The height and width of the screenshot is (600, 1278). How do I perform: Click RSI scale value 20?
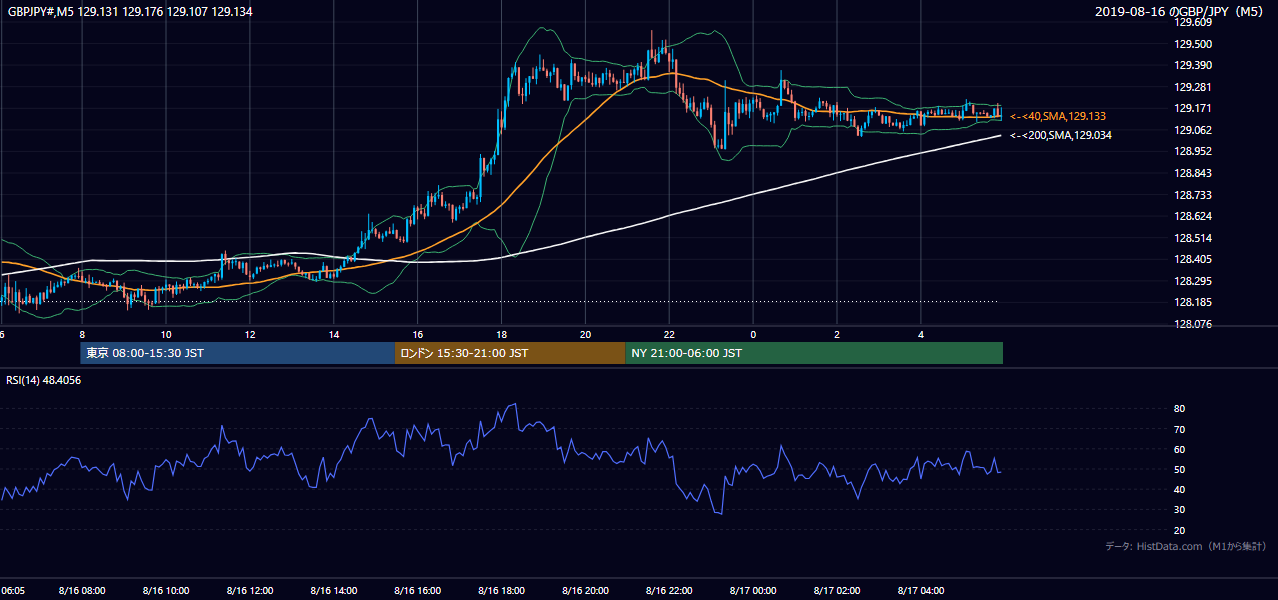(x=1179, y=530)
